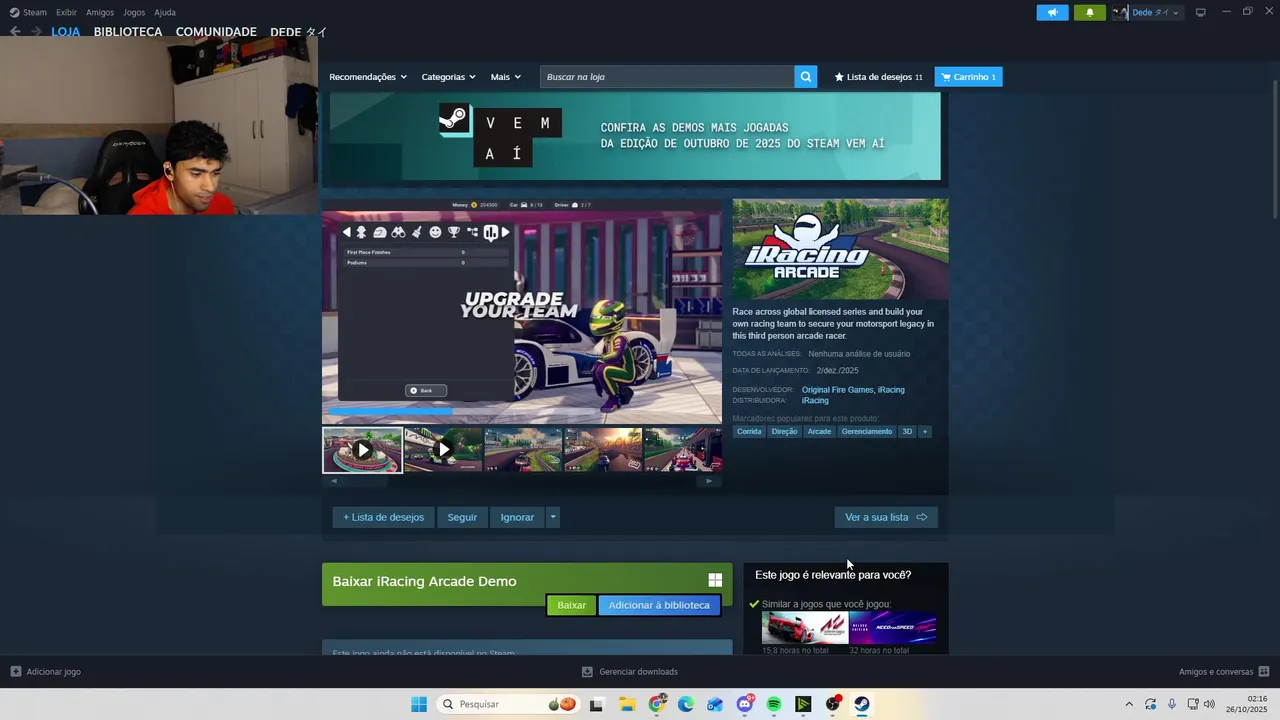This screenshot has width=1280, height=720.
Task: Click the Dede profile avatar picture
Action: click(x=1120, y=12)
